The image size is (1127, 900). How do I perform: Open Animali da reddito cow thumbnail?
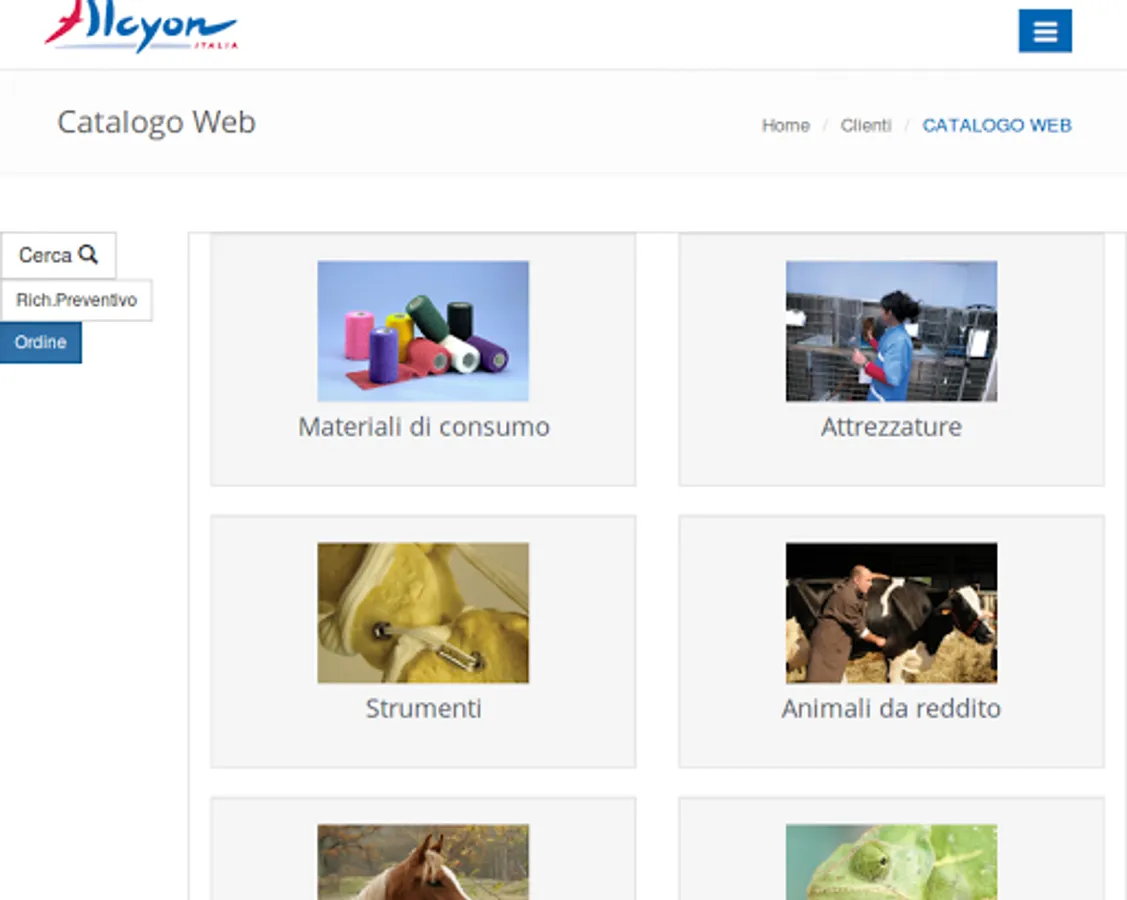[891, 612]
